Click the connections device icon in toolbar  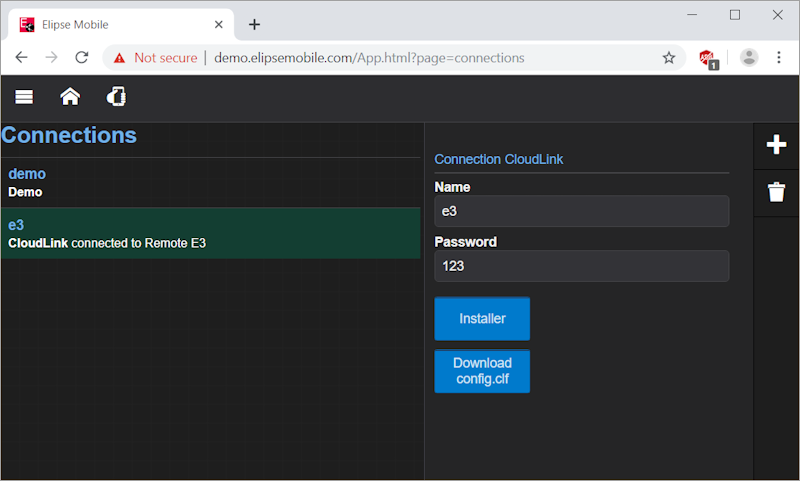116,97
